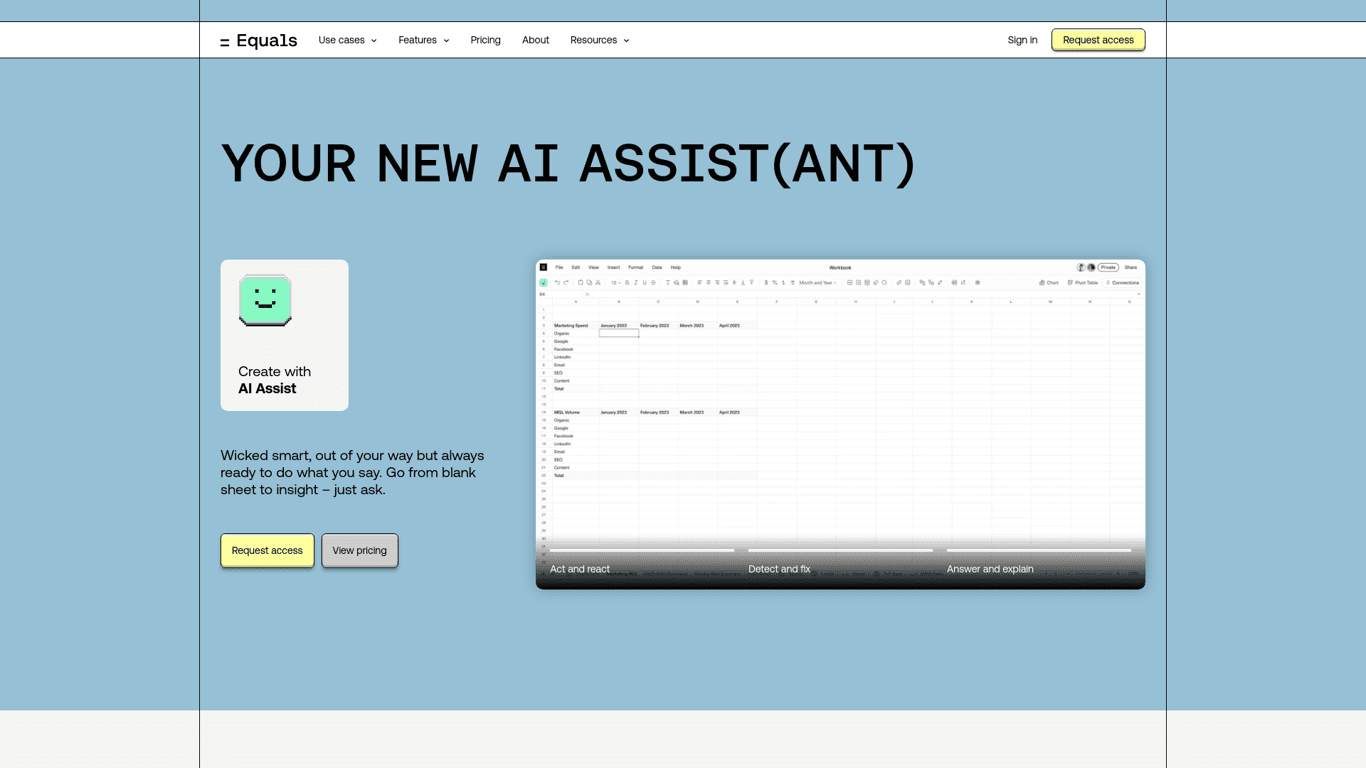The width and height of the screenshot is (1366, 768).
Task: Click the header Request access button
Action: [1098, 40]
